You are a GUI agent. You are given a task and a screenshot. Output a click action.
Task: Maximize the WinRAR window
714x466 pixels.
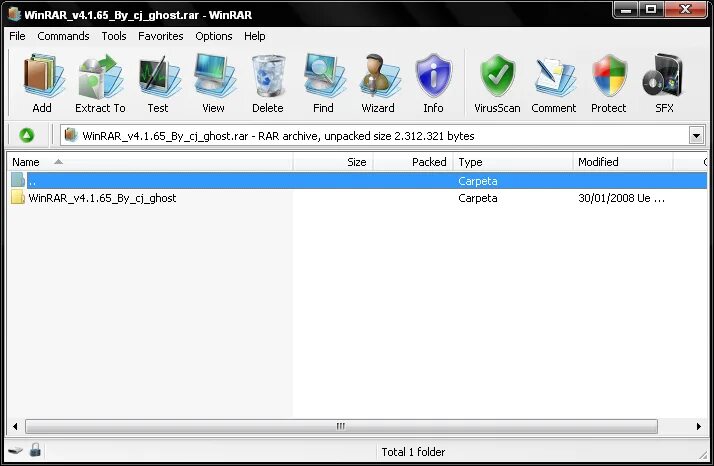pyautogui.click(x=651, y=9)
